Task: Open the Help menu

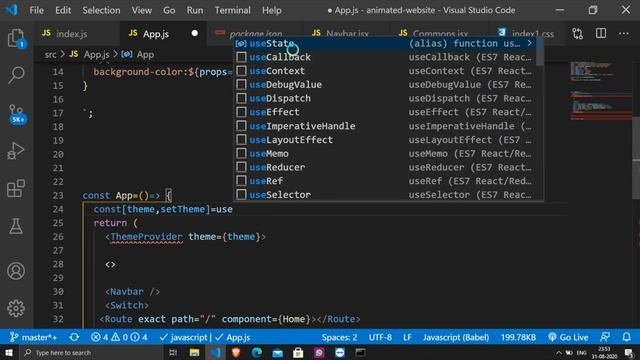Action: point(271,10)
